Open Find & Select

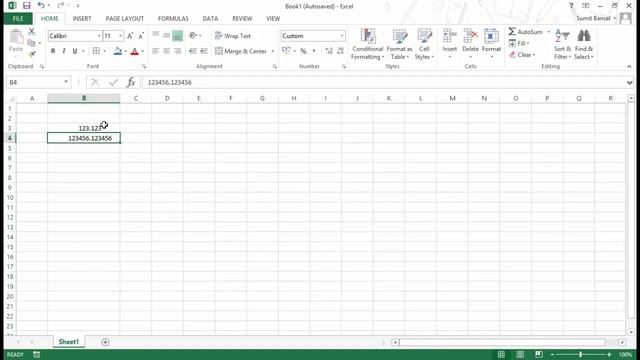pos(584,44)
